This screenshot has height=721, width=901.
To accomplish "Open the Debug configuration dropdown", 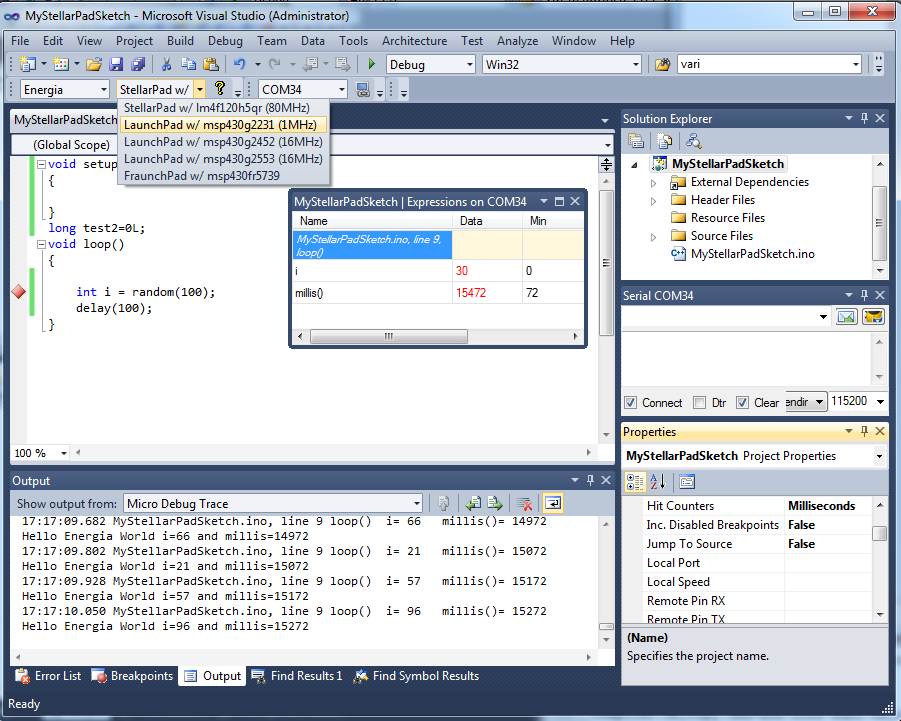I will pos(468,64).
